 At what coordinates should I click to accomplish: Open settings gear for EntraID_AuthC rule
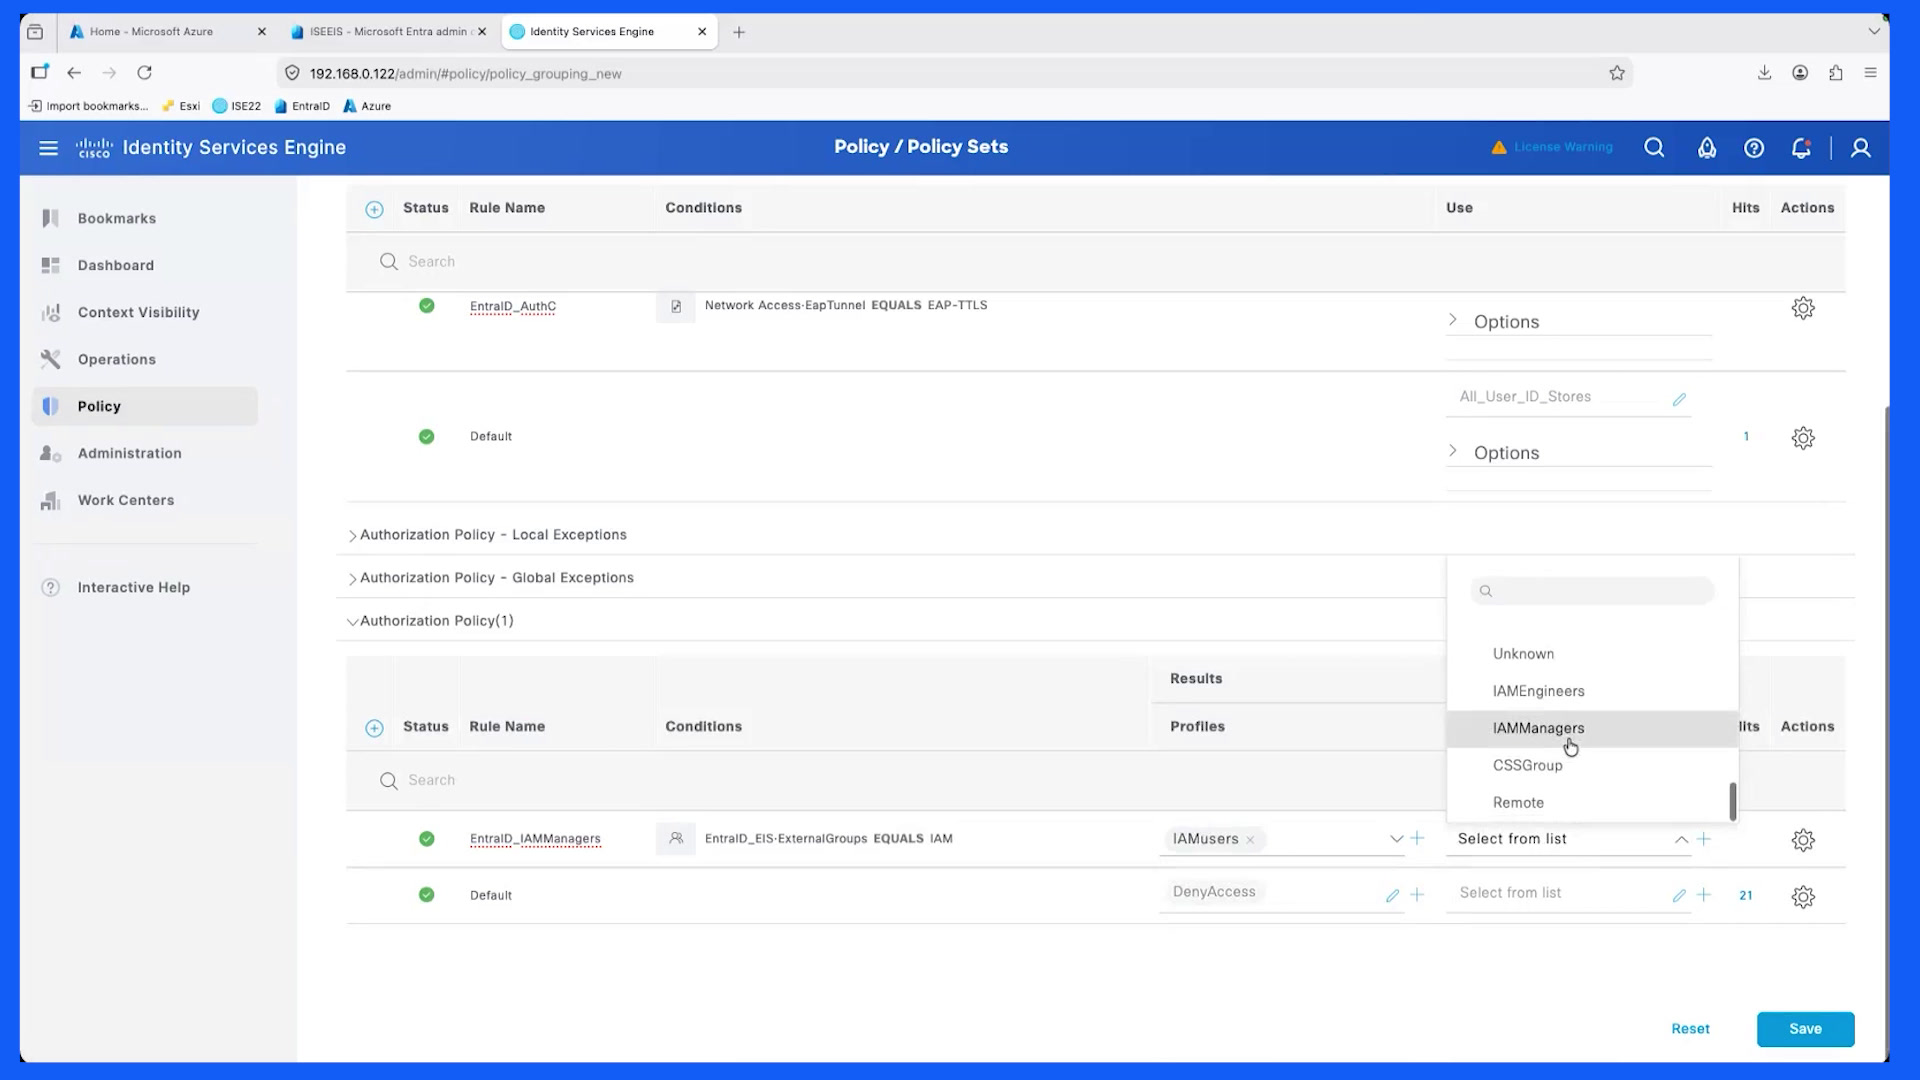(x=1803, y=308)
